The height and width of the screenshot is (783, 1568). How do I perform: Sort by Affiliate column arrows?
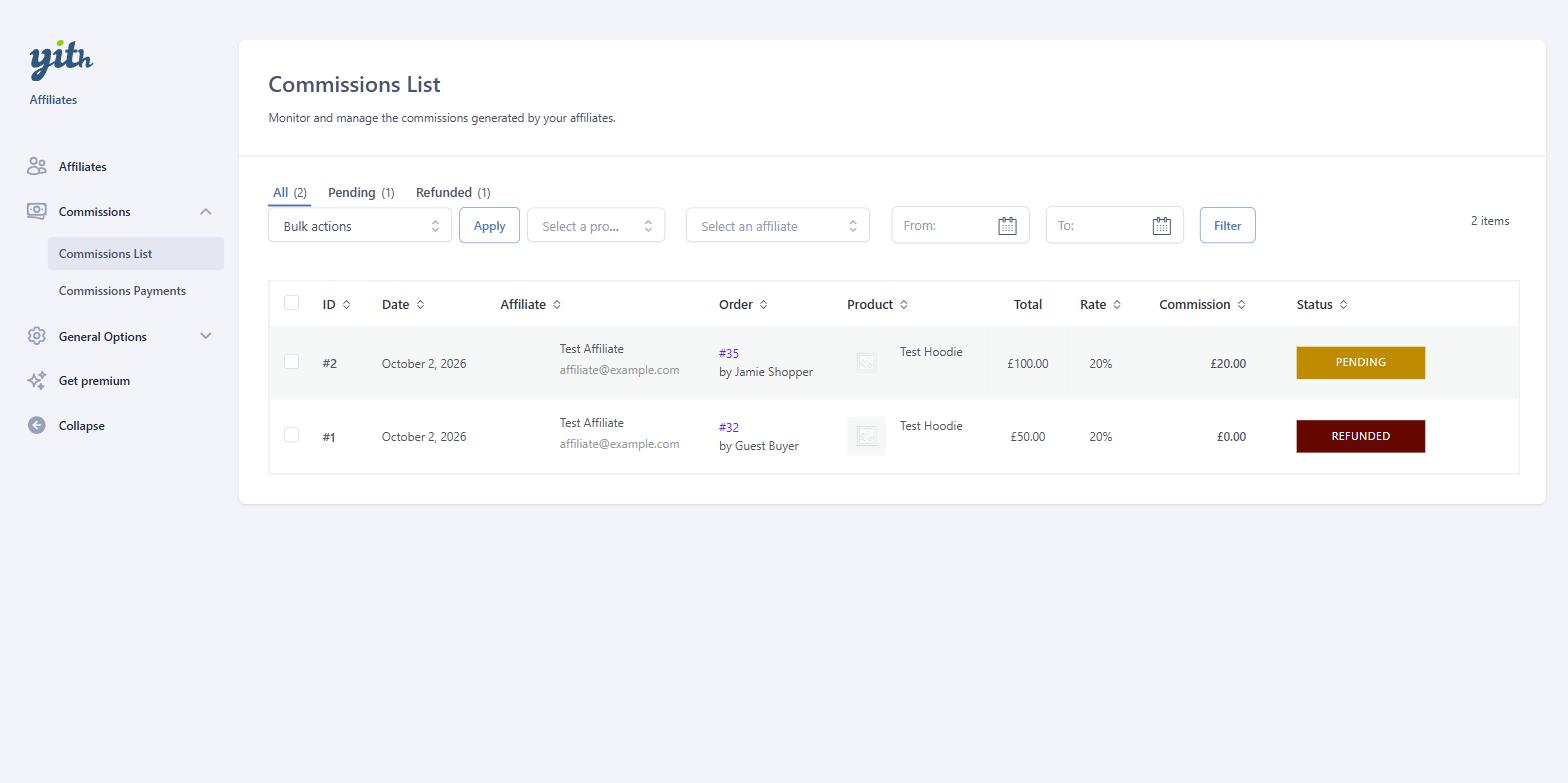tap(557, 304)
